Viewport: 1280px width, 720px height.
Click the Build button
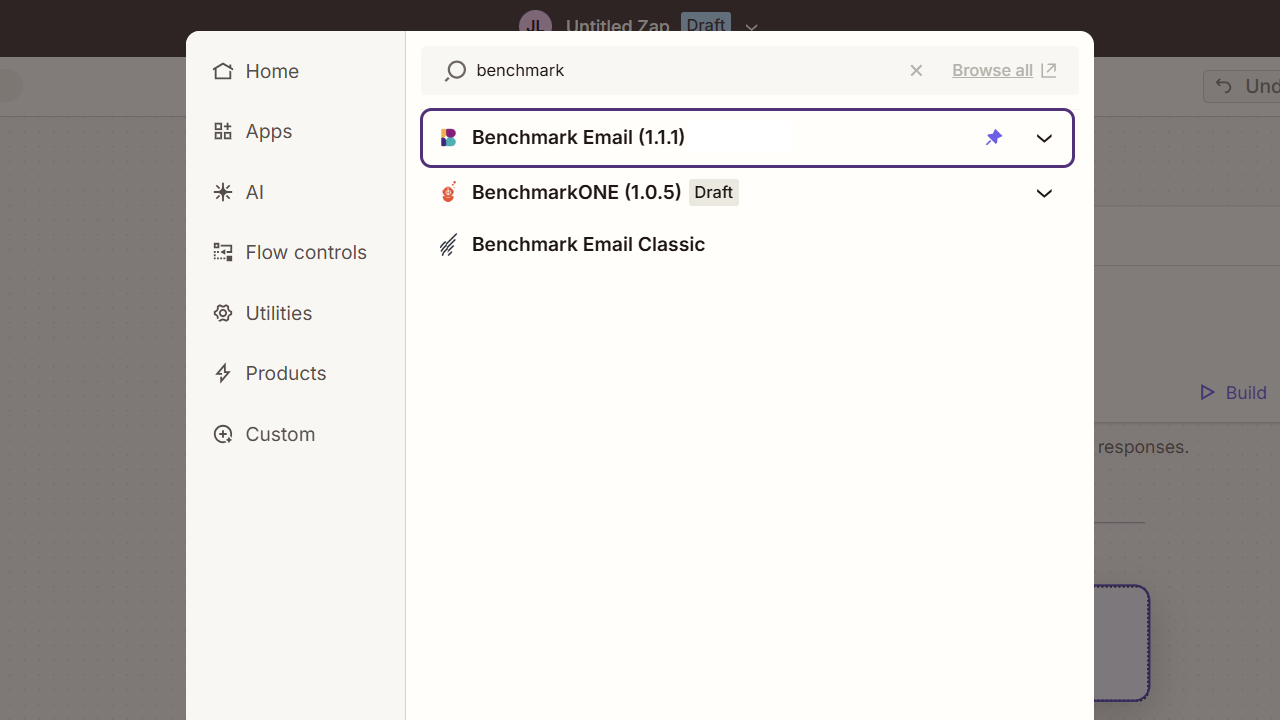click(1233, 392)
